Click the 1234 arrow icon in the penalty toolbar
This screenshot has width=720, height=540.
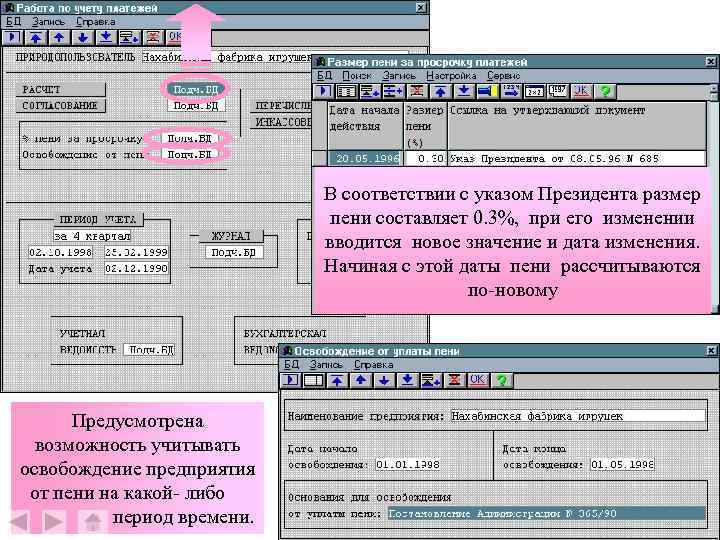[x=511, y=91]
